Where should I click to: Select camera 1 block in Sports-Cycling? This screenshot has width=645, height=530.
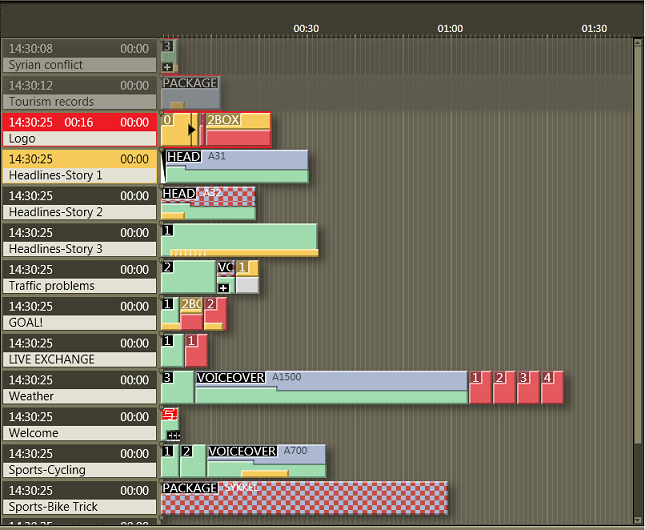coord(170,461)
